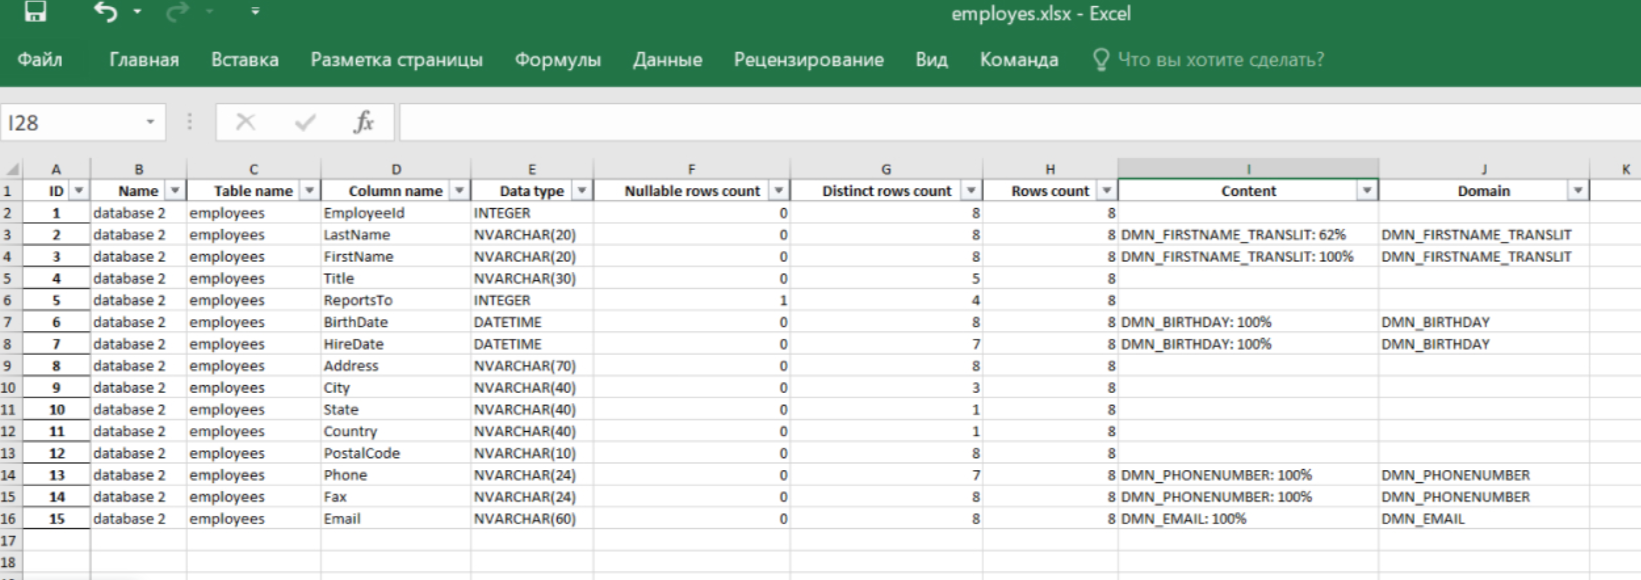The width and height of the screenshot is (1641, 580).
Task: Open the Content column filter dropdown
Action: pyautogui.click(x=1367, y=191)
